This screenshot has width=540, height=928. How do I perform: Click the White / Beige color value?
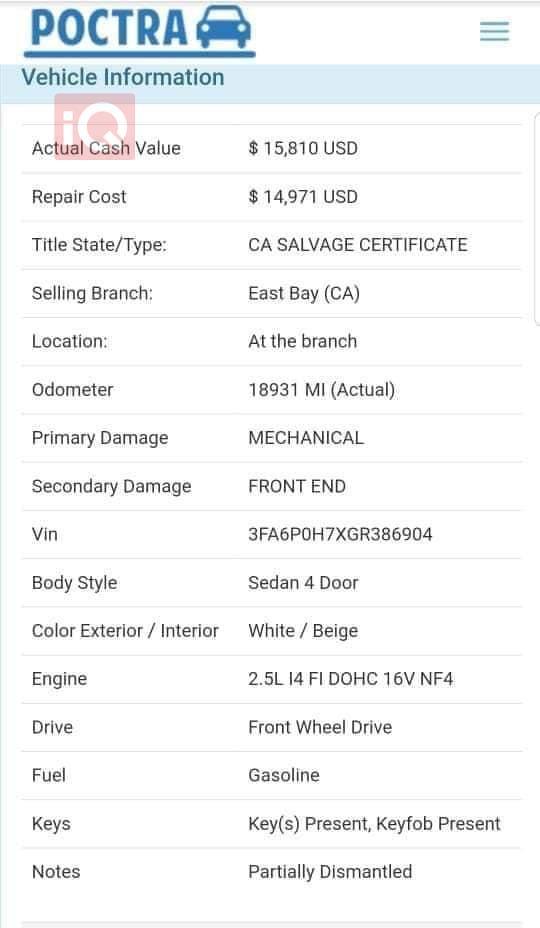coord(303,631)
